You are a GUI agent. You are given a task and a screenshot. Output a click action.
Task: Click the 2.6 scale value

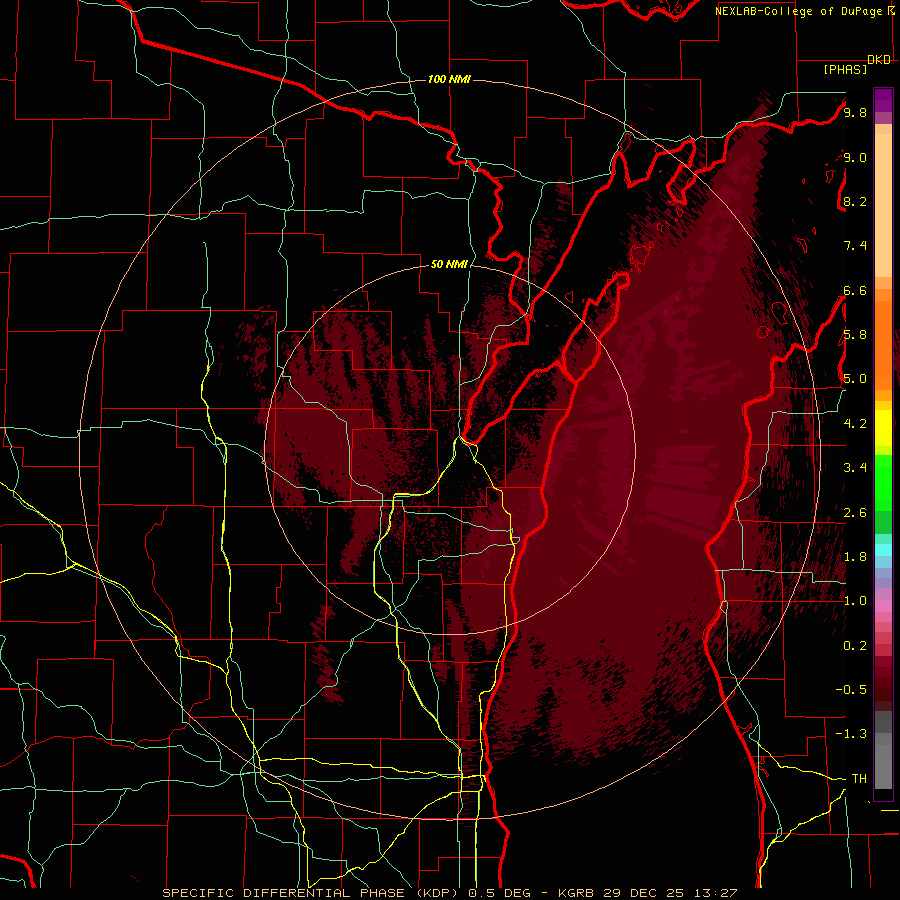tap(855, 513)
